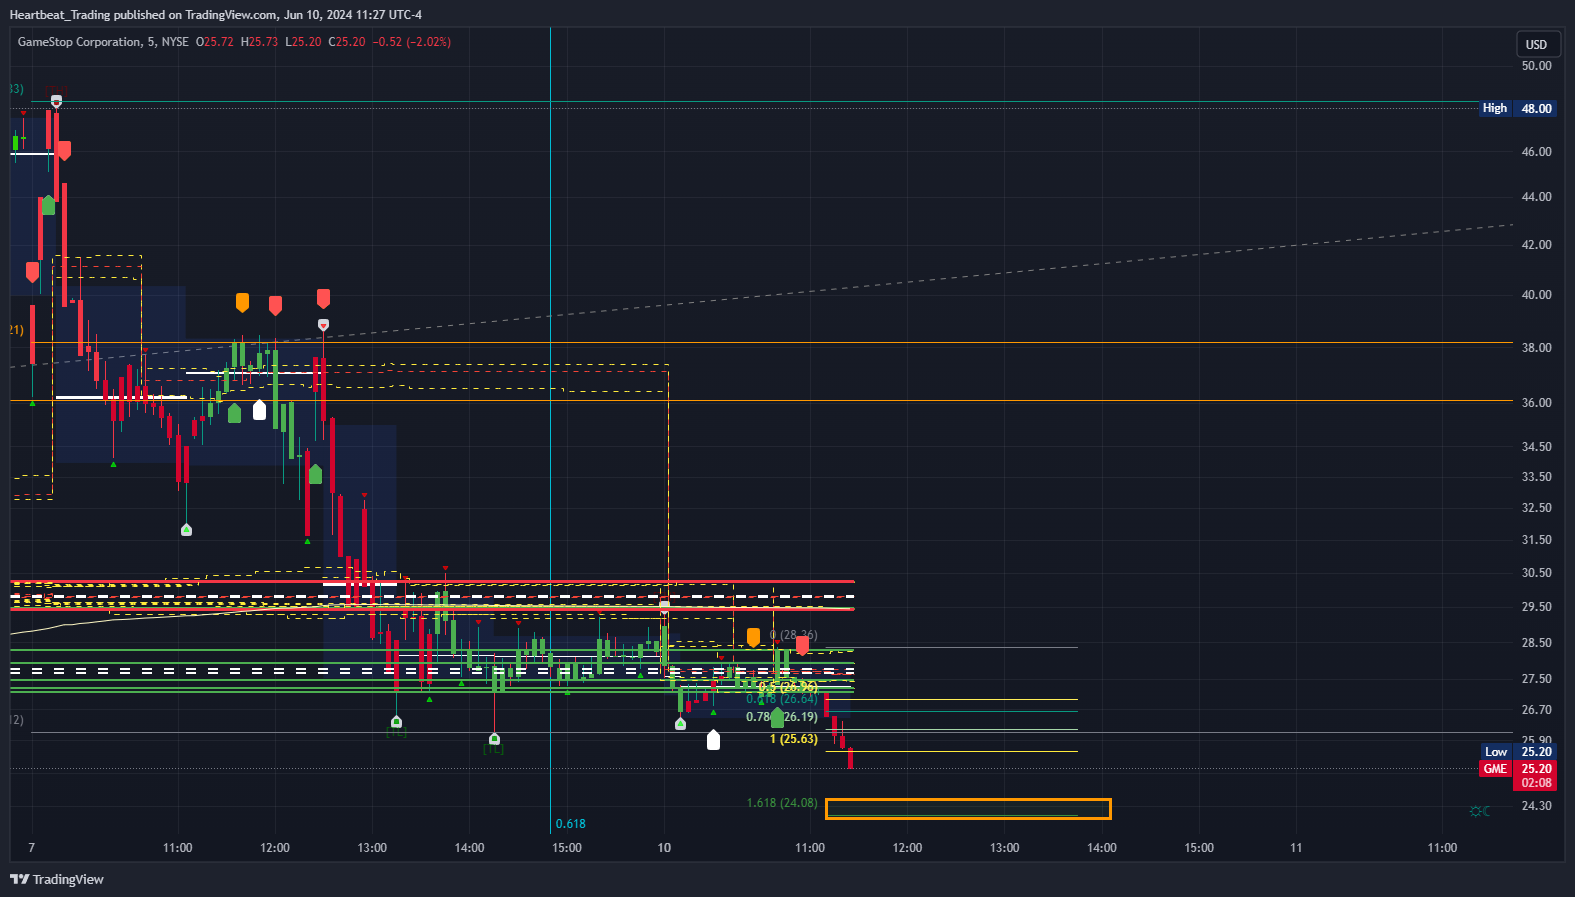Click the open value O25.72

pyautogui.click(x=214, y=42)
